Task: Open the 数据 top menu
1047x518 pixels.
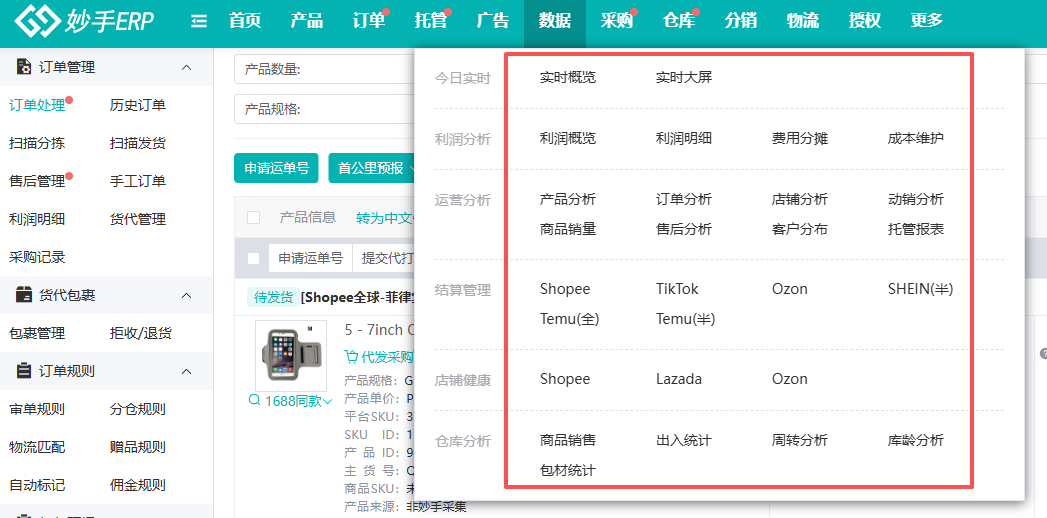Action: click(555, 21)
